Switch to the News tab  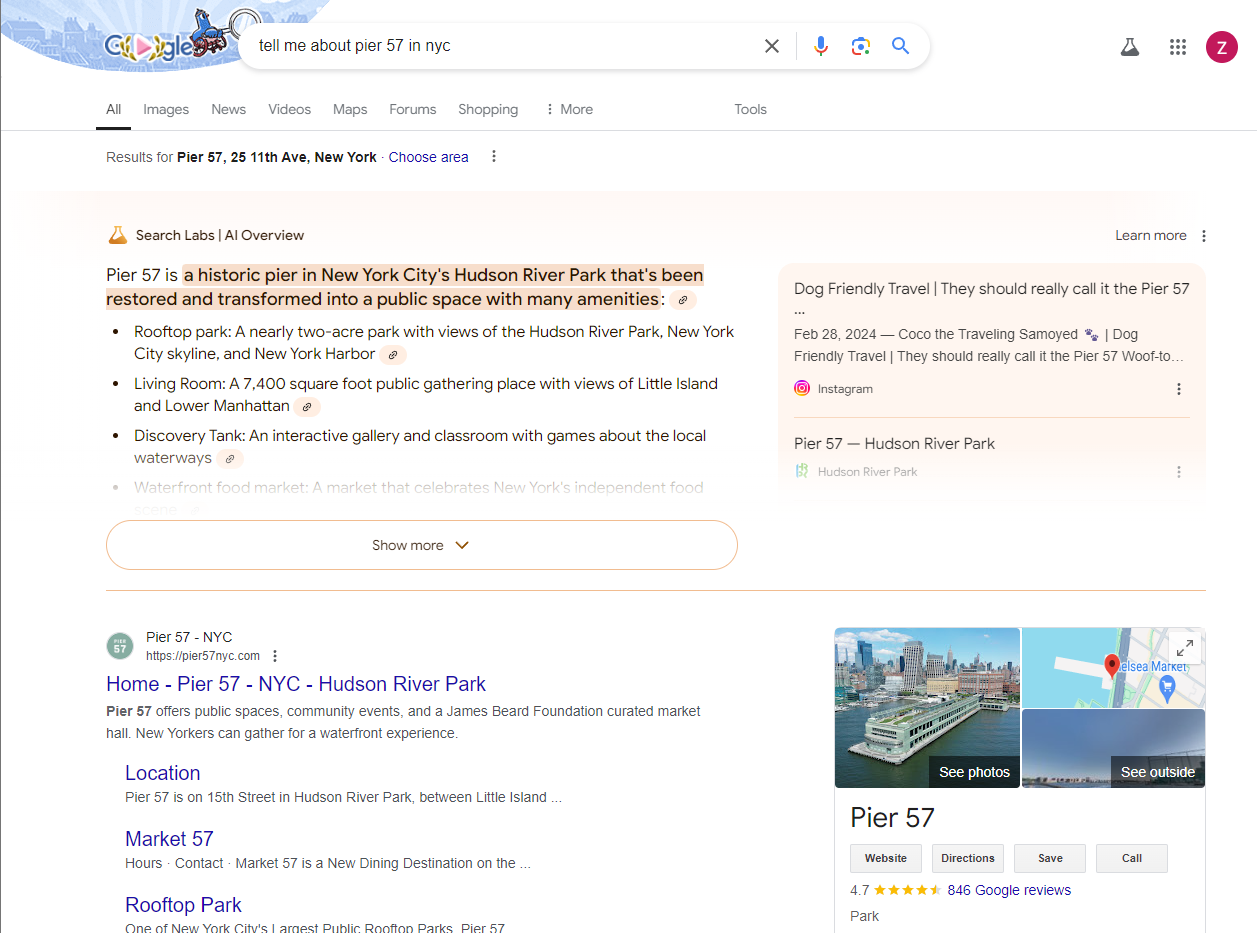[x=228, y=109]
